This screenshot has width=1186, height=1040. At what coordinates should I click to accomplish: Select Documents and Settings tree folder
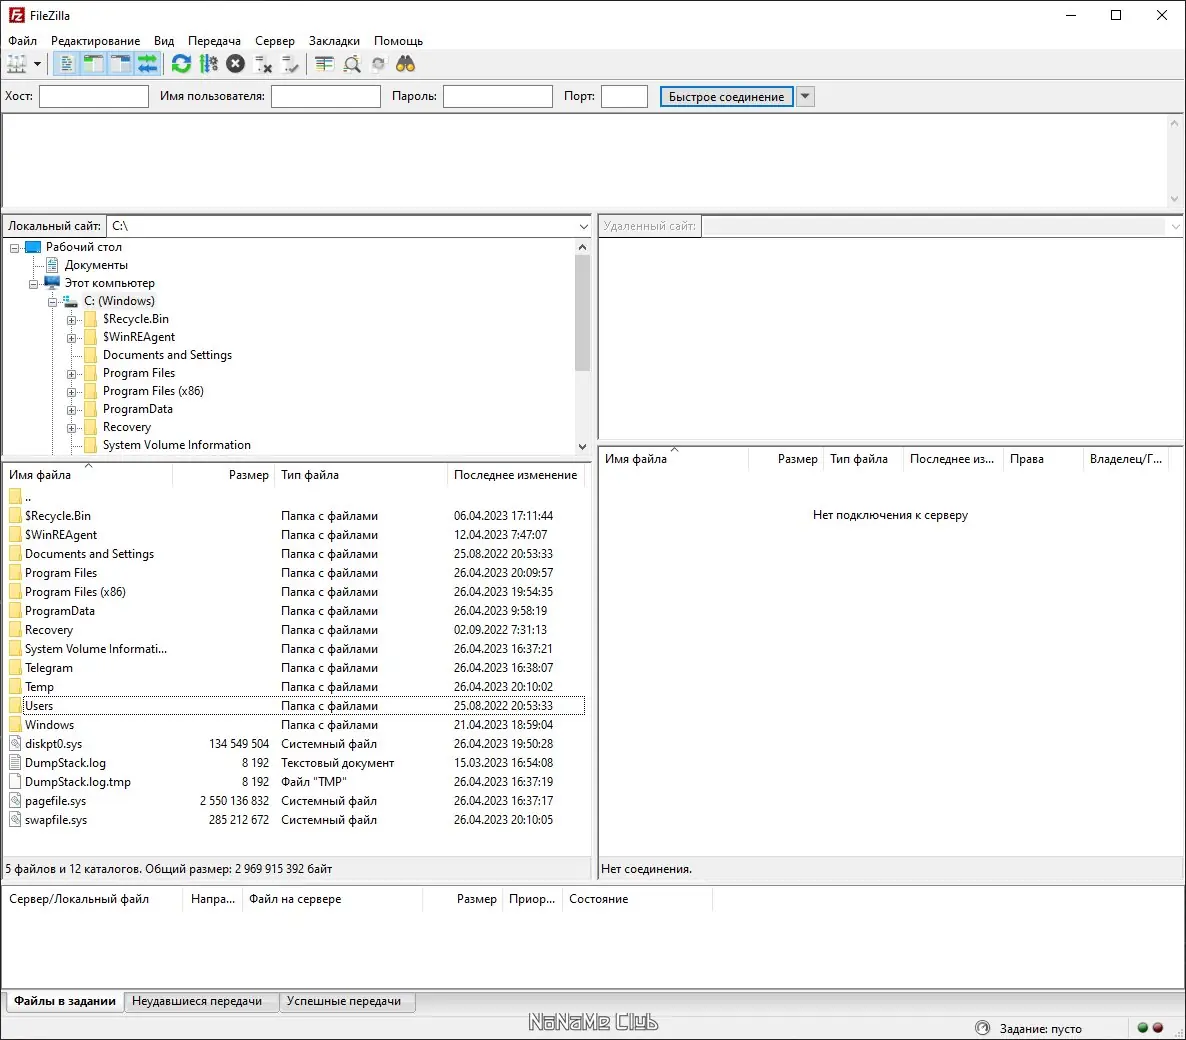click(x=167, y=355)
